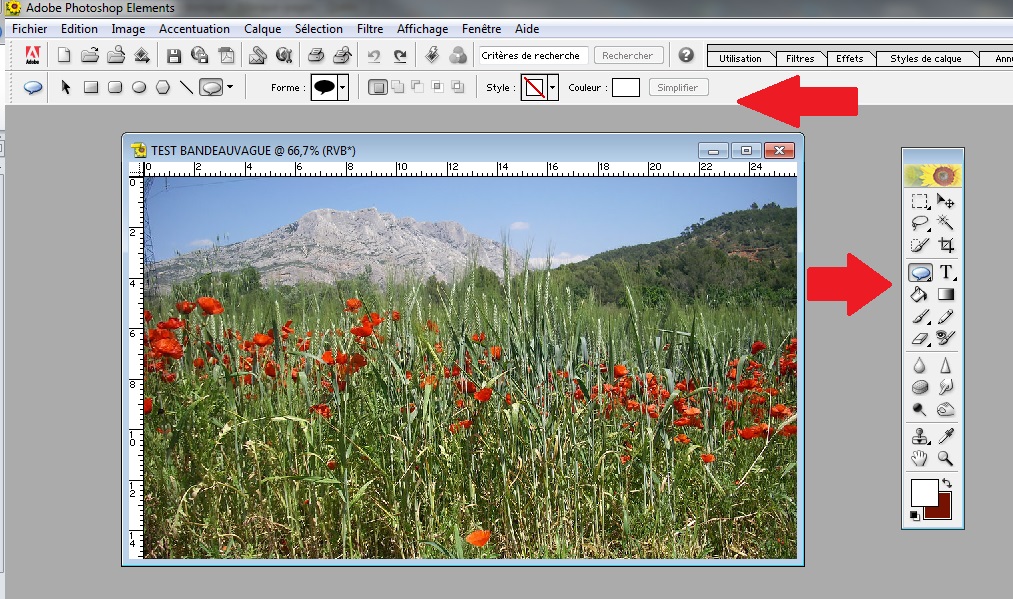
Task: Select the Zoom magnifier tool
Action: click(x=946, y=459)
